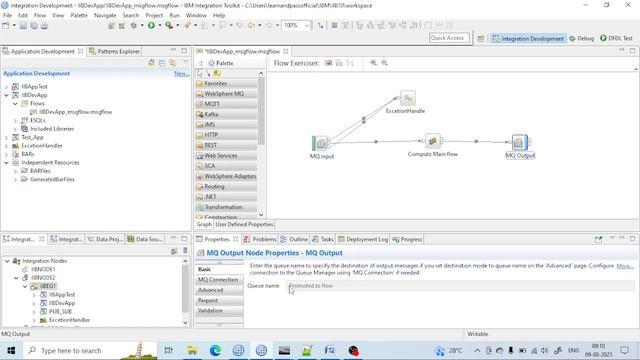The width and height of the screenshot is (640, 360).
Task: Open the MQTT palette drawer
Action: coord(227,104)
